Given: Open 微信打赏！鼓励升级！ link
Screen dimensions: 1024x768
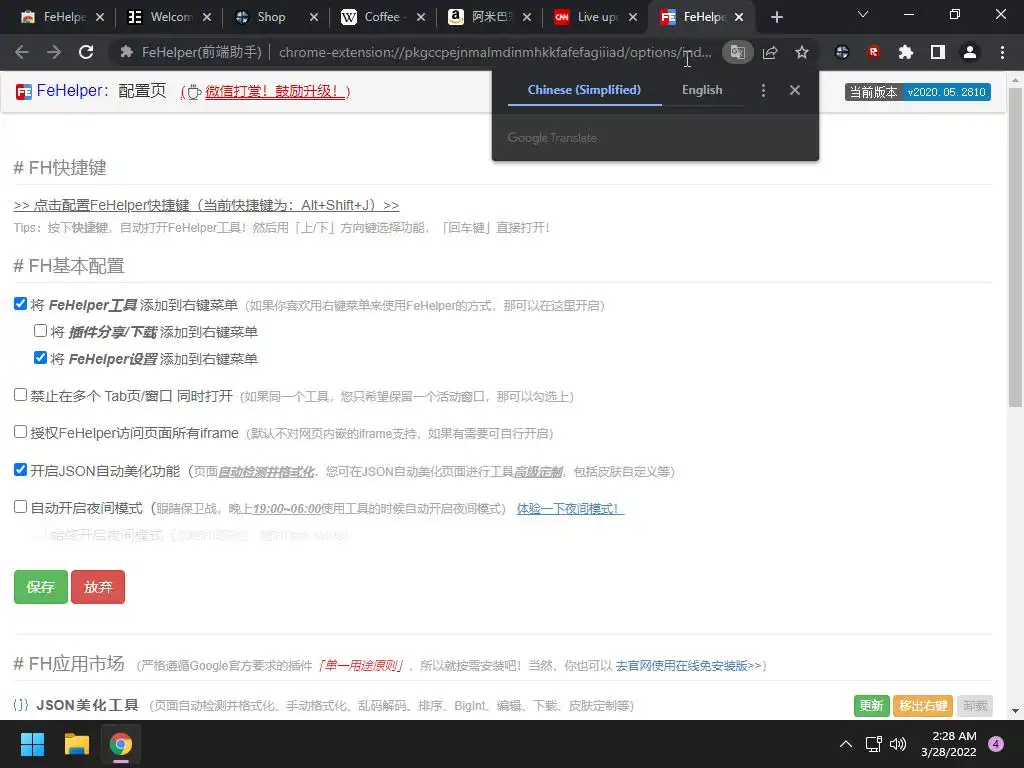Looking at the screenshot, I should click(x=275, y=92).
